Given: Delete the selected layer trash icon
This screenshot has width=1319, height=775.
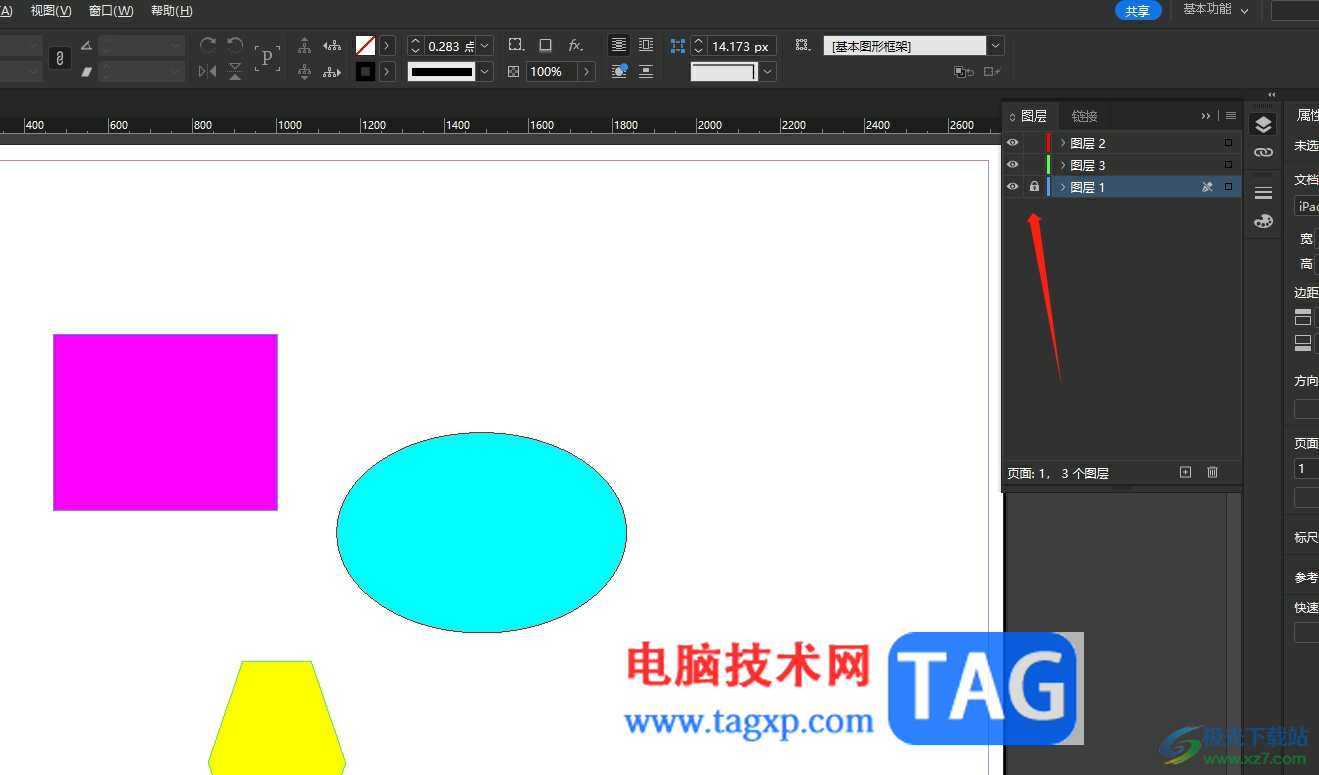Looking at the screenshot, I should point(1213,472).
